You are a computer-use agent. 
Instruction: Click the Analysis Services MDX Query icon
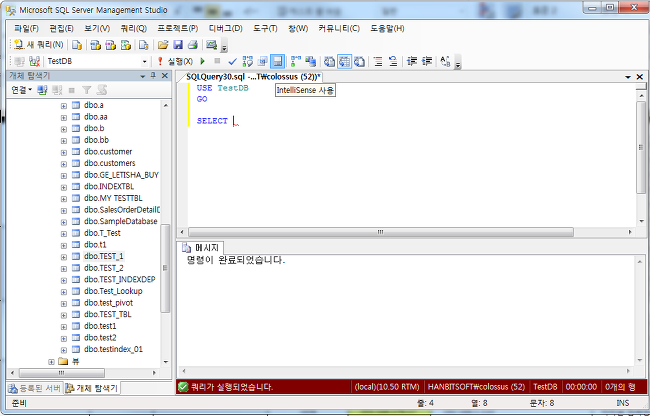point(96,45)
